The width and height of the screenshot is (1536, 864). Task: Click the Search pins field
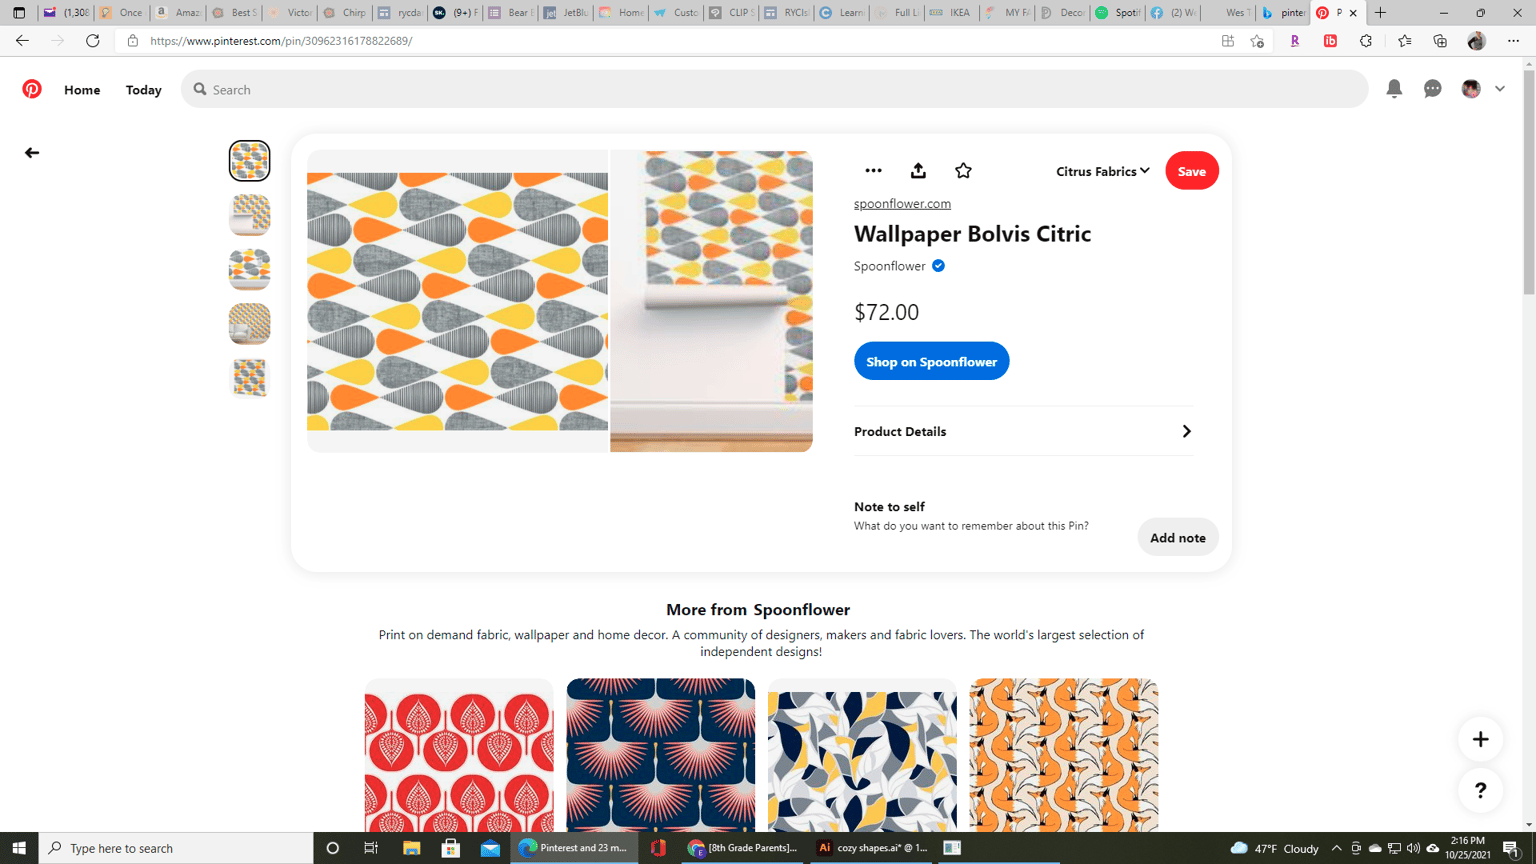[x=775, y=89]
